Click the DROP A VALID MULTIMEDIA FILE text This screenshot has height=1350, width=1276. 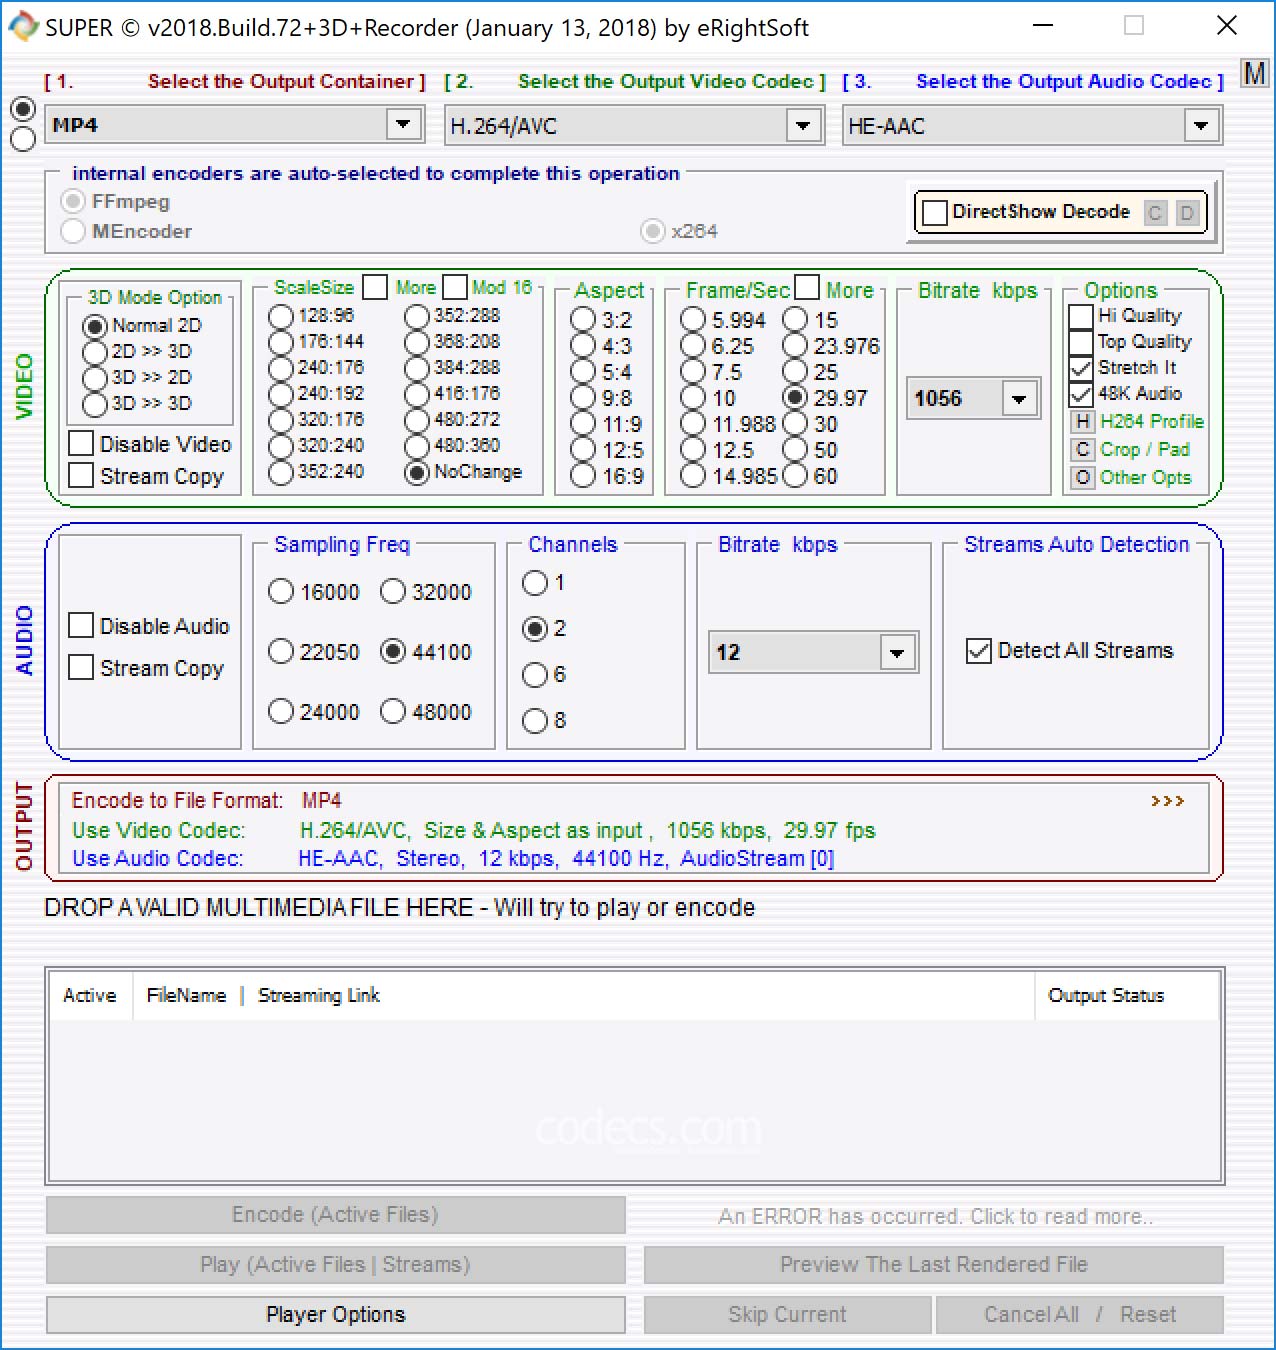tap(400, 907)
